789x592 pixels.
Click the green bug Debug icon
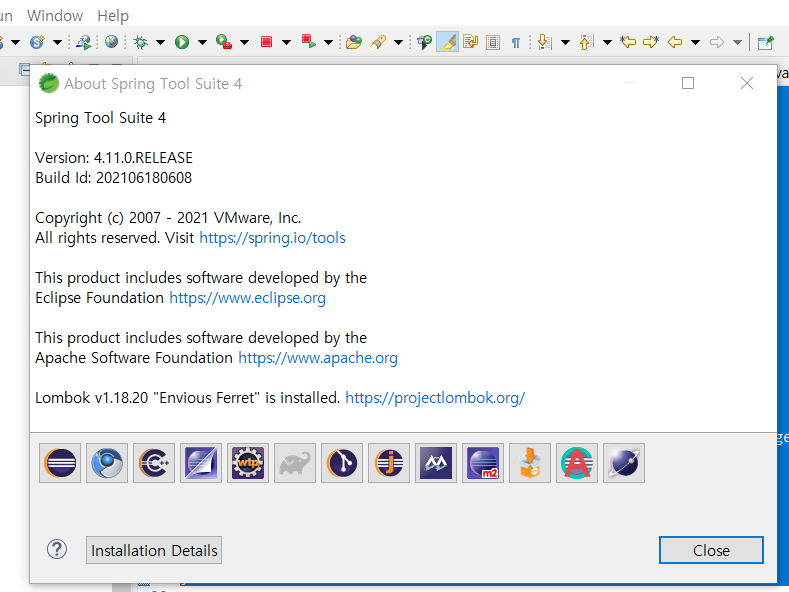coord(140,42)
